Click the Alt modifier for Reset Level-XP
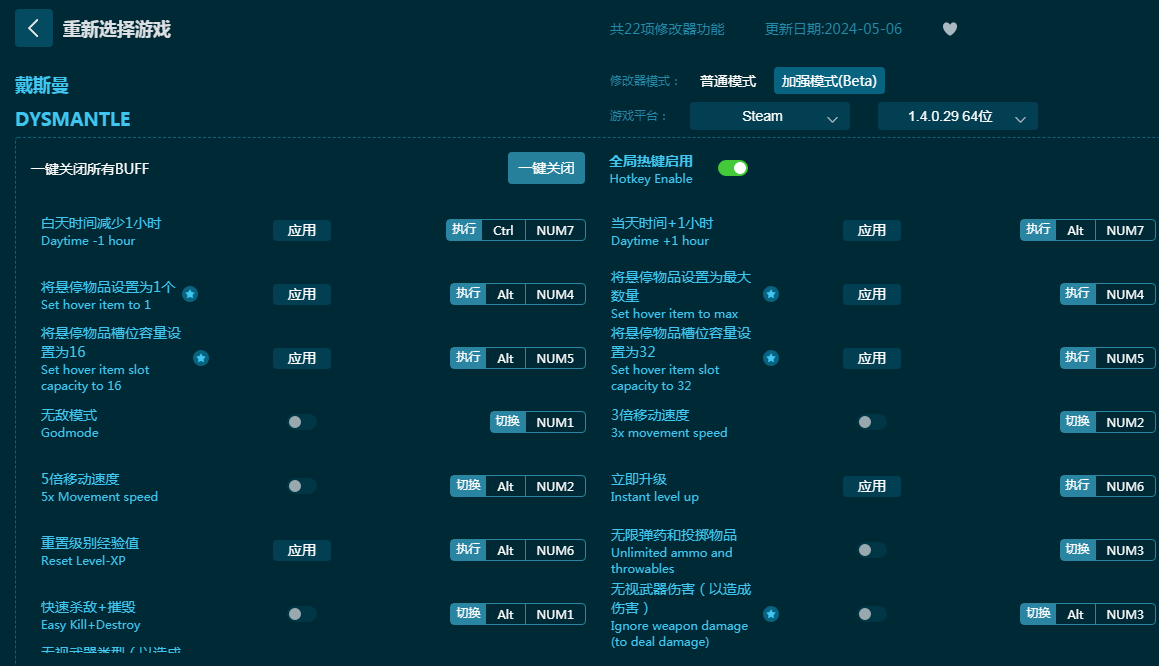The width and height of the screenshot is (1159, 666). pyautogui.click(x=506, y=550)
